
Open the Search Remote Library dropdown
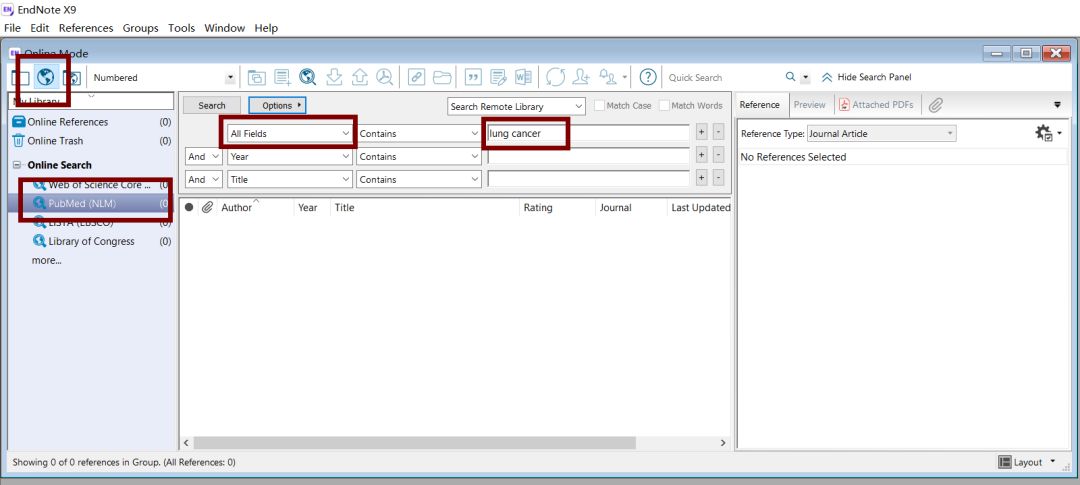point(516,107)
